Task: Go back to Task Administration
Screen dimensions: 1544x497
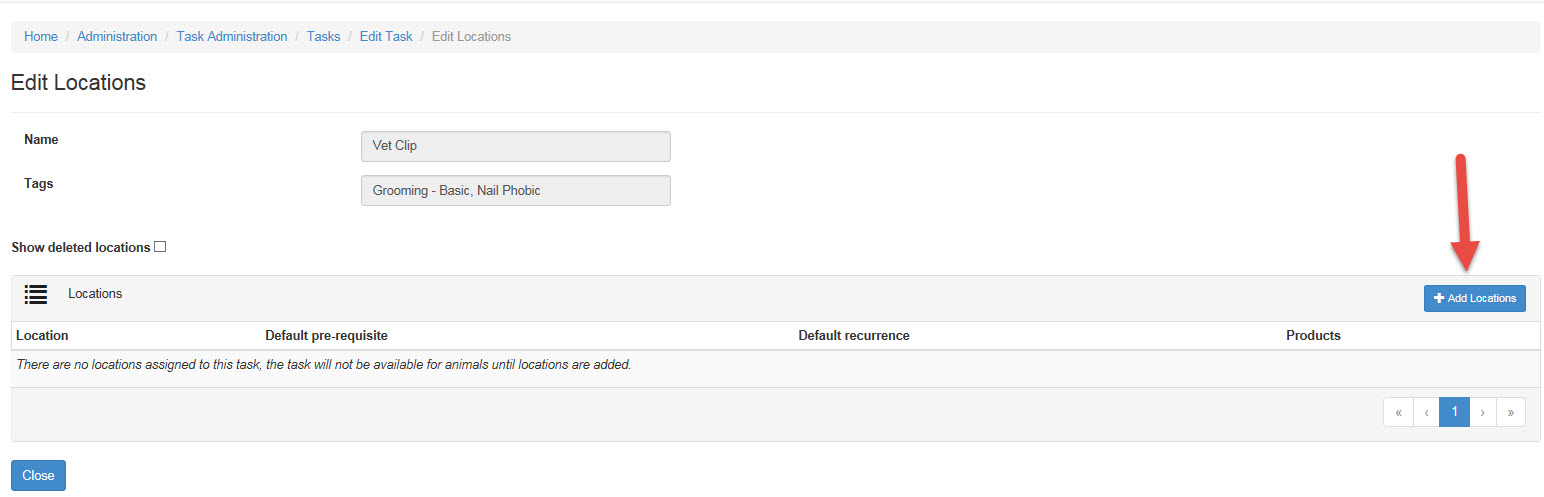Action: point(232,37)
